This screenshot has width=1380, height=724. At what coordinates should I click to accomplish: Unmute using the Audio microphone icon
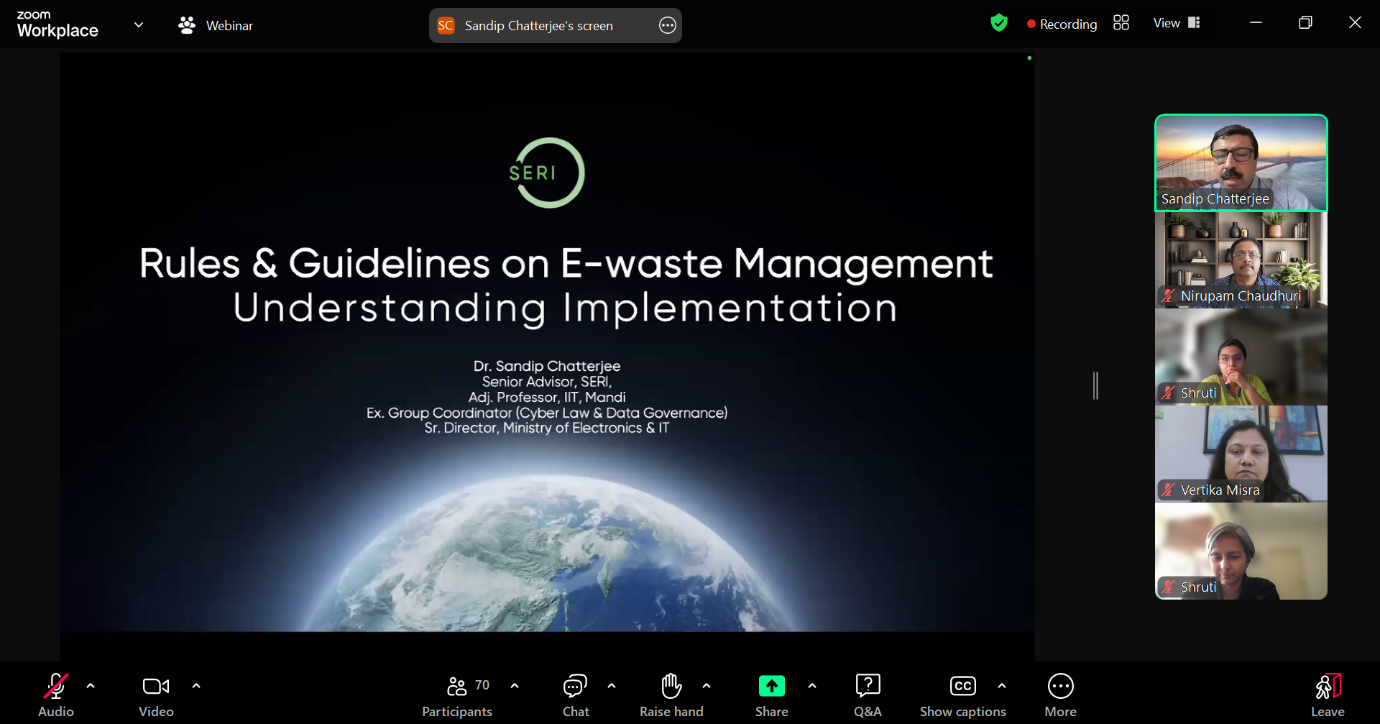tap(56, 686)
